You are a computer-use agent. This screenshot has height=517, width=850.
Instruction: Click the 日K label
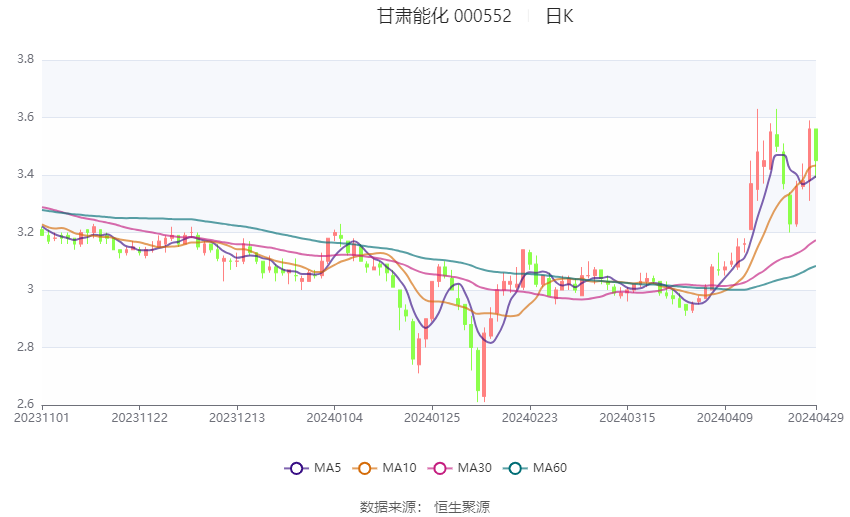[559, 16]
